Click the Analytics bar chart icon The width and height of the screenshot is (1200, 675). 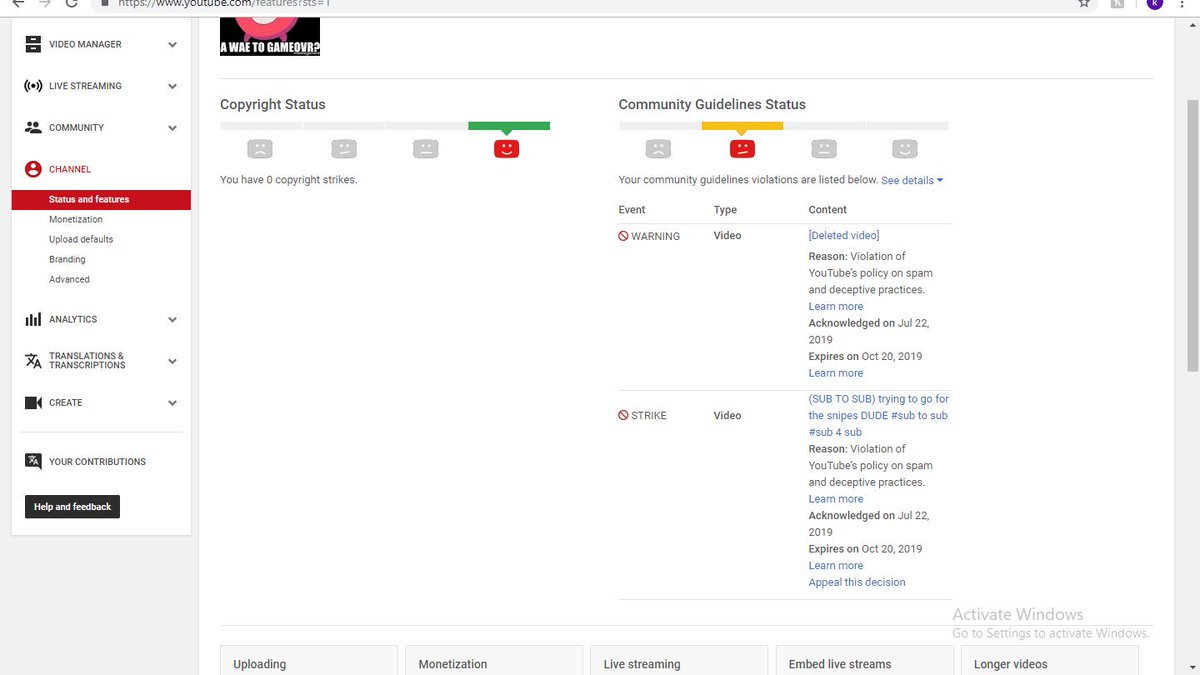tap(33, 320)
